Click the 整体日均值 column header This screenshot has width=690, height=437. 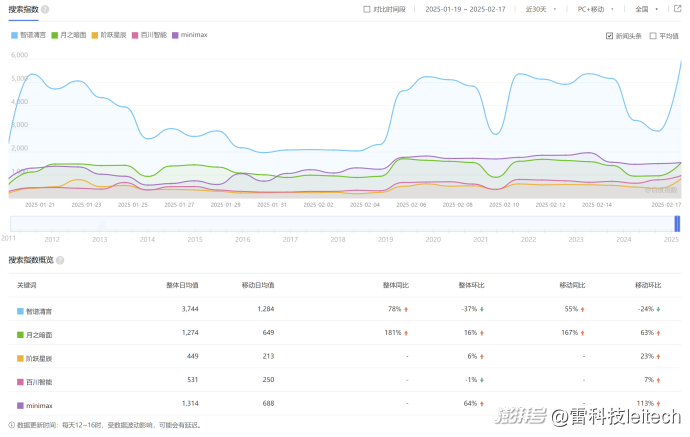tap(182, 286)
